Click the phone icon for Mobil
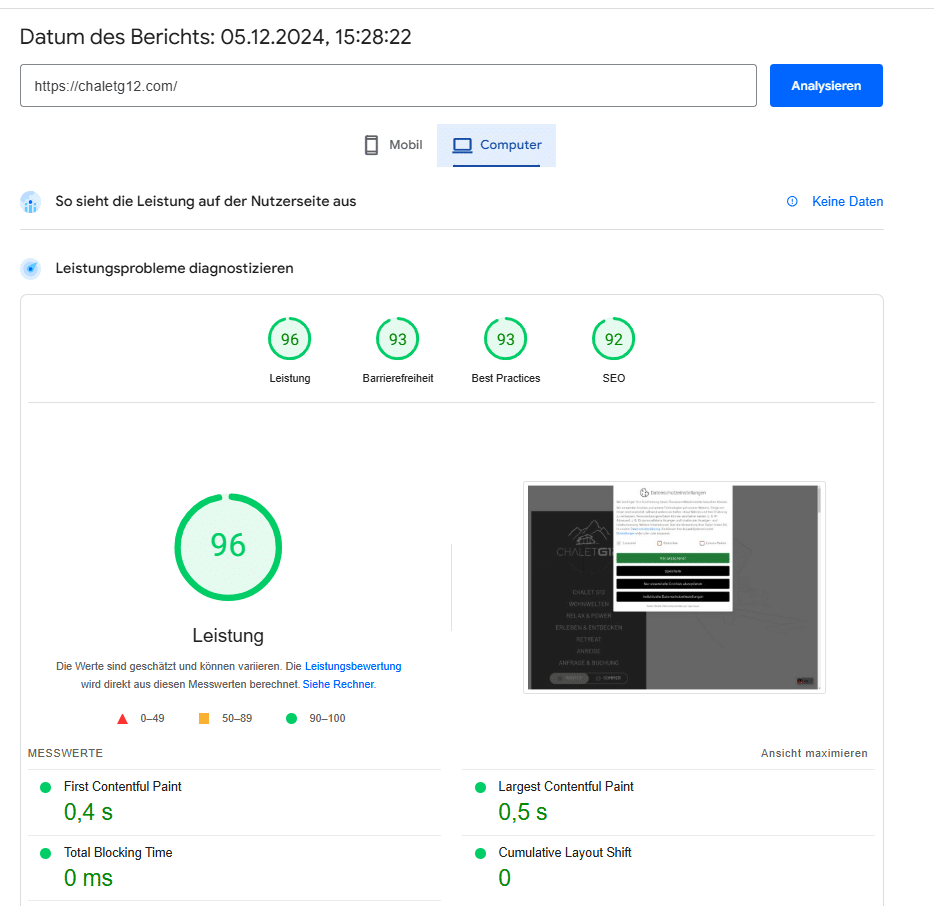The width and height of the screenshot is (934, 906). pyautogui.click(x=371, y=145)
